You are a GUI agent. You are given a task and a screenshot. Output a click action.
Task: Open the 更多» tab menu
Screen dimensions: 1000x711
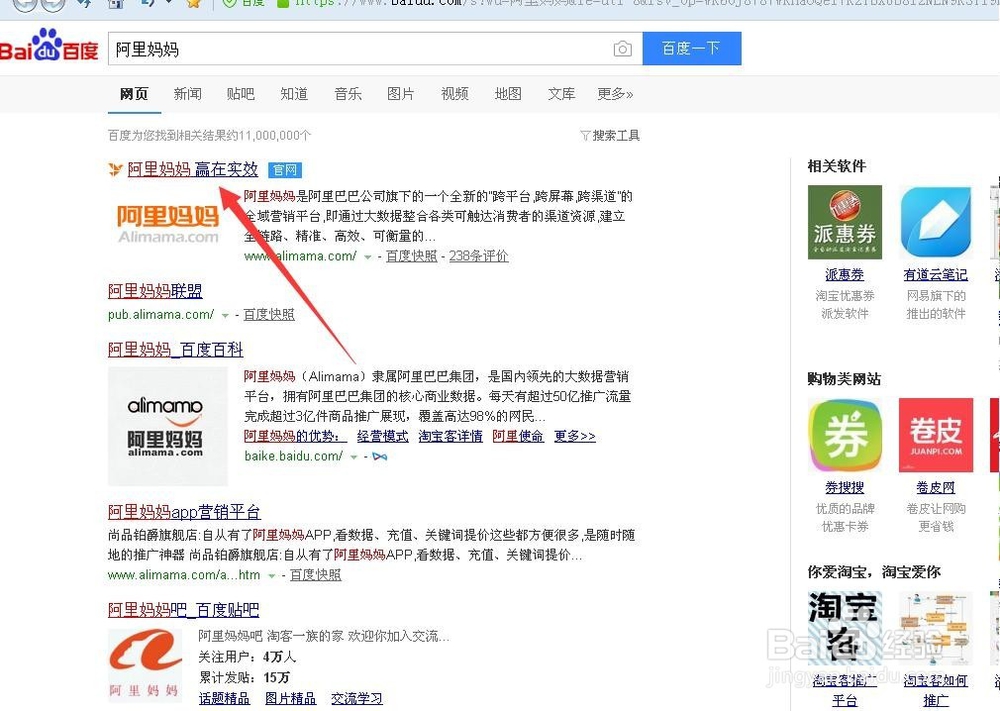click(615, 94)
